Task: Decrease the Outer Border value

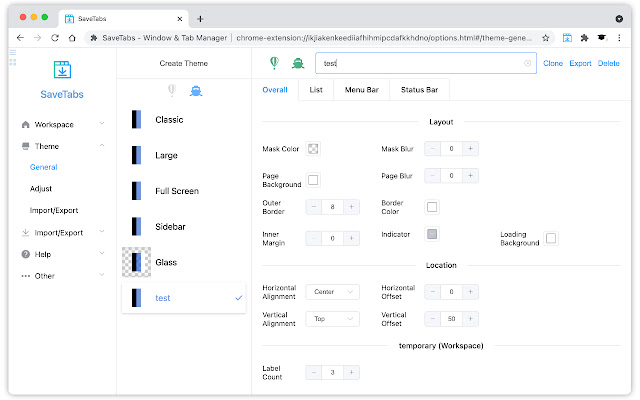Action: point(314,207)
